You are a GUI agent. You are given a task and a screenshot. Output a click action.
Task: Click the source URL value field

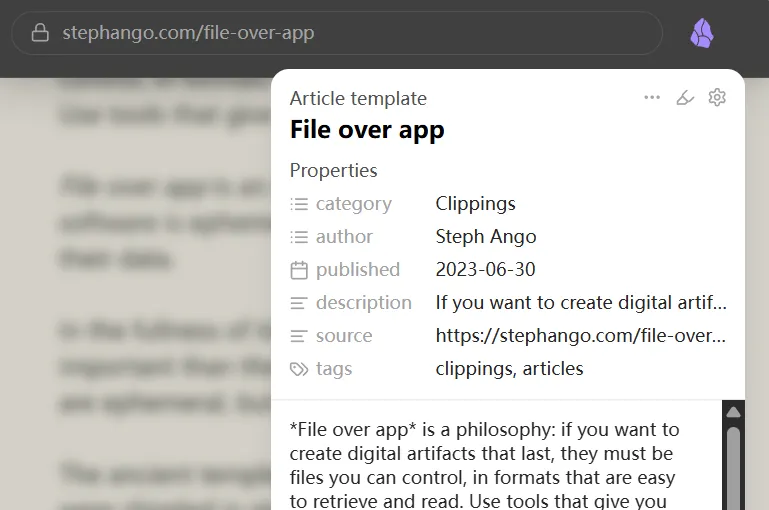[580, 336]
